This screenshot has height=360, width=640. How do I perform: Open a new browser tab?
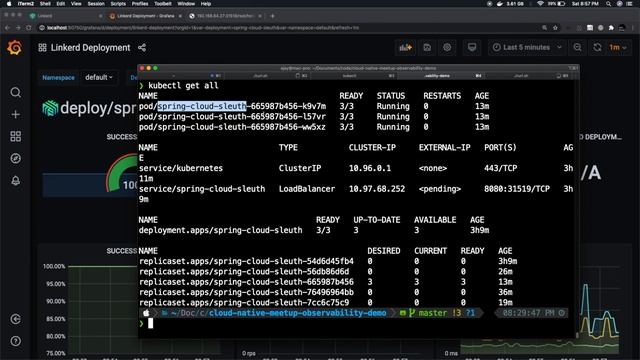[x=273, y=16]
